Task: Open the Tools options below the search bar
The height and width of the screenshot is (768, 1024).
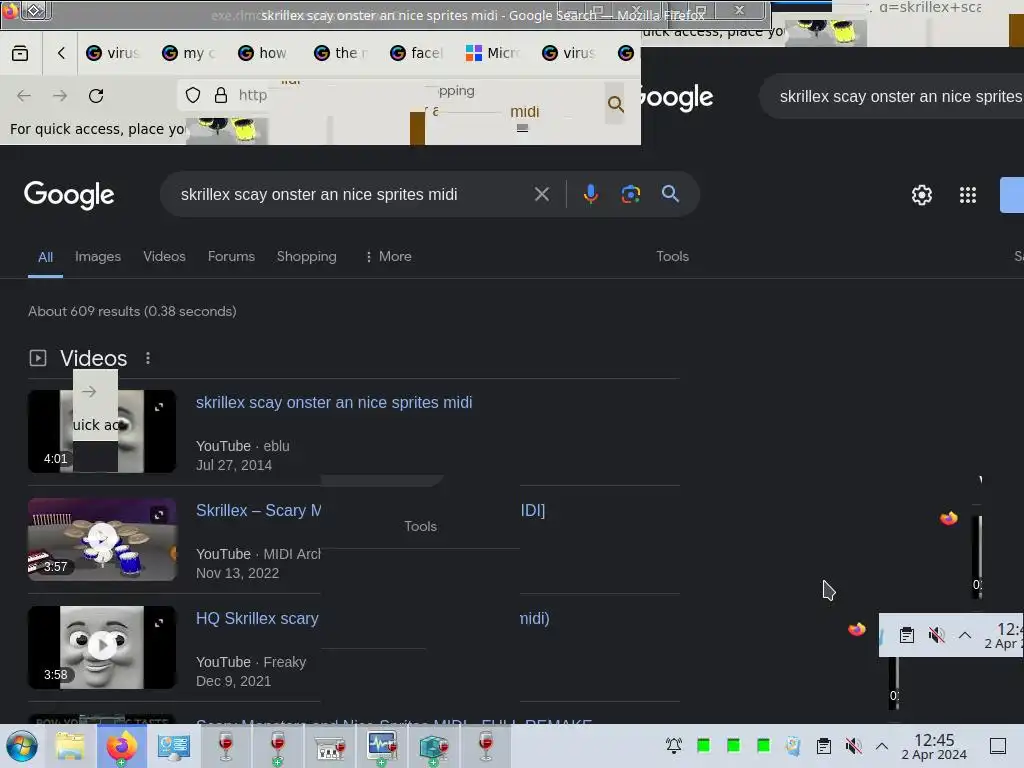Action: point(672,256)
